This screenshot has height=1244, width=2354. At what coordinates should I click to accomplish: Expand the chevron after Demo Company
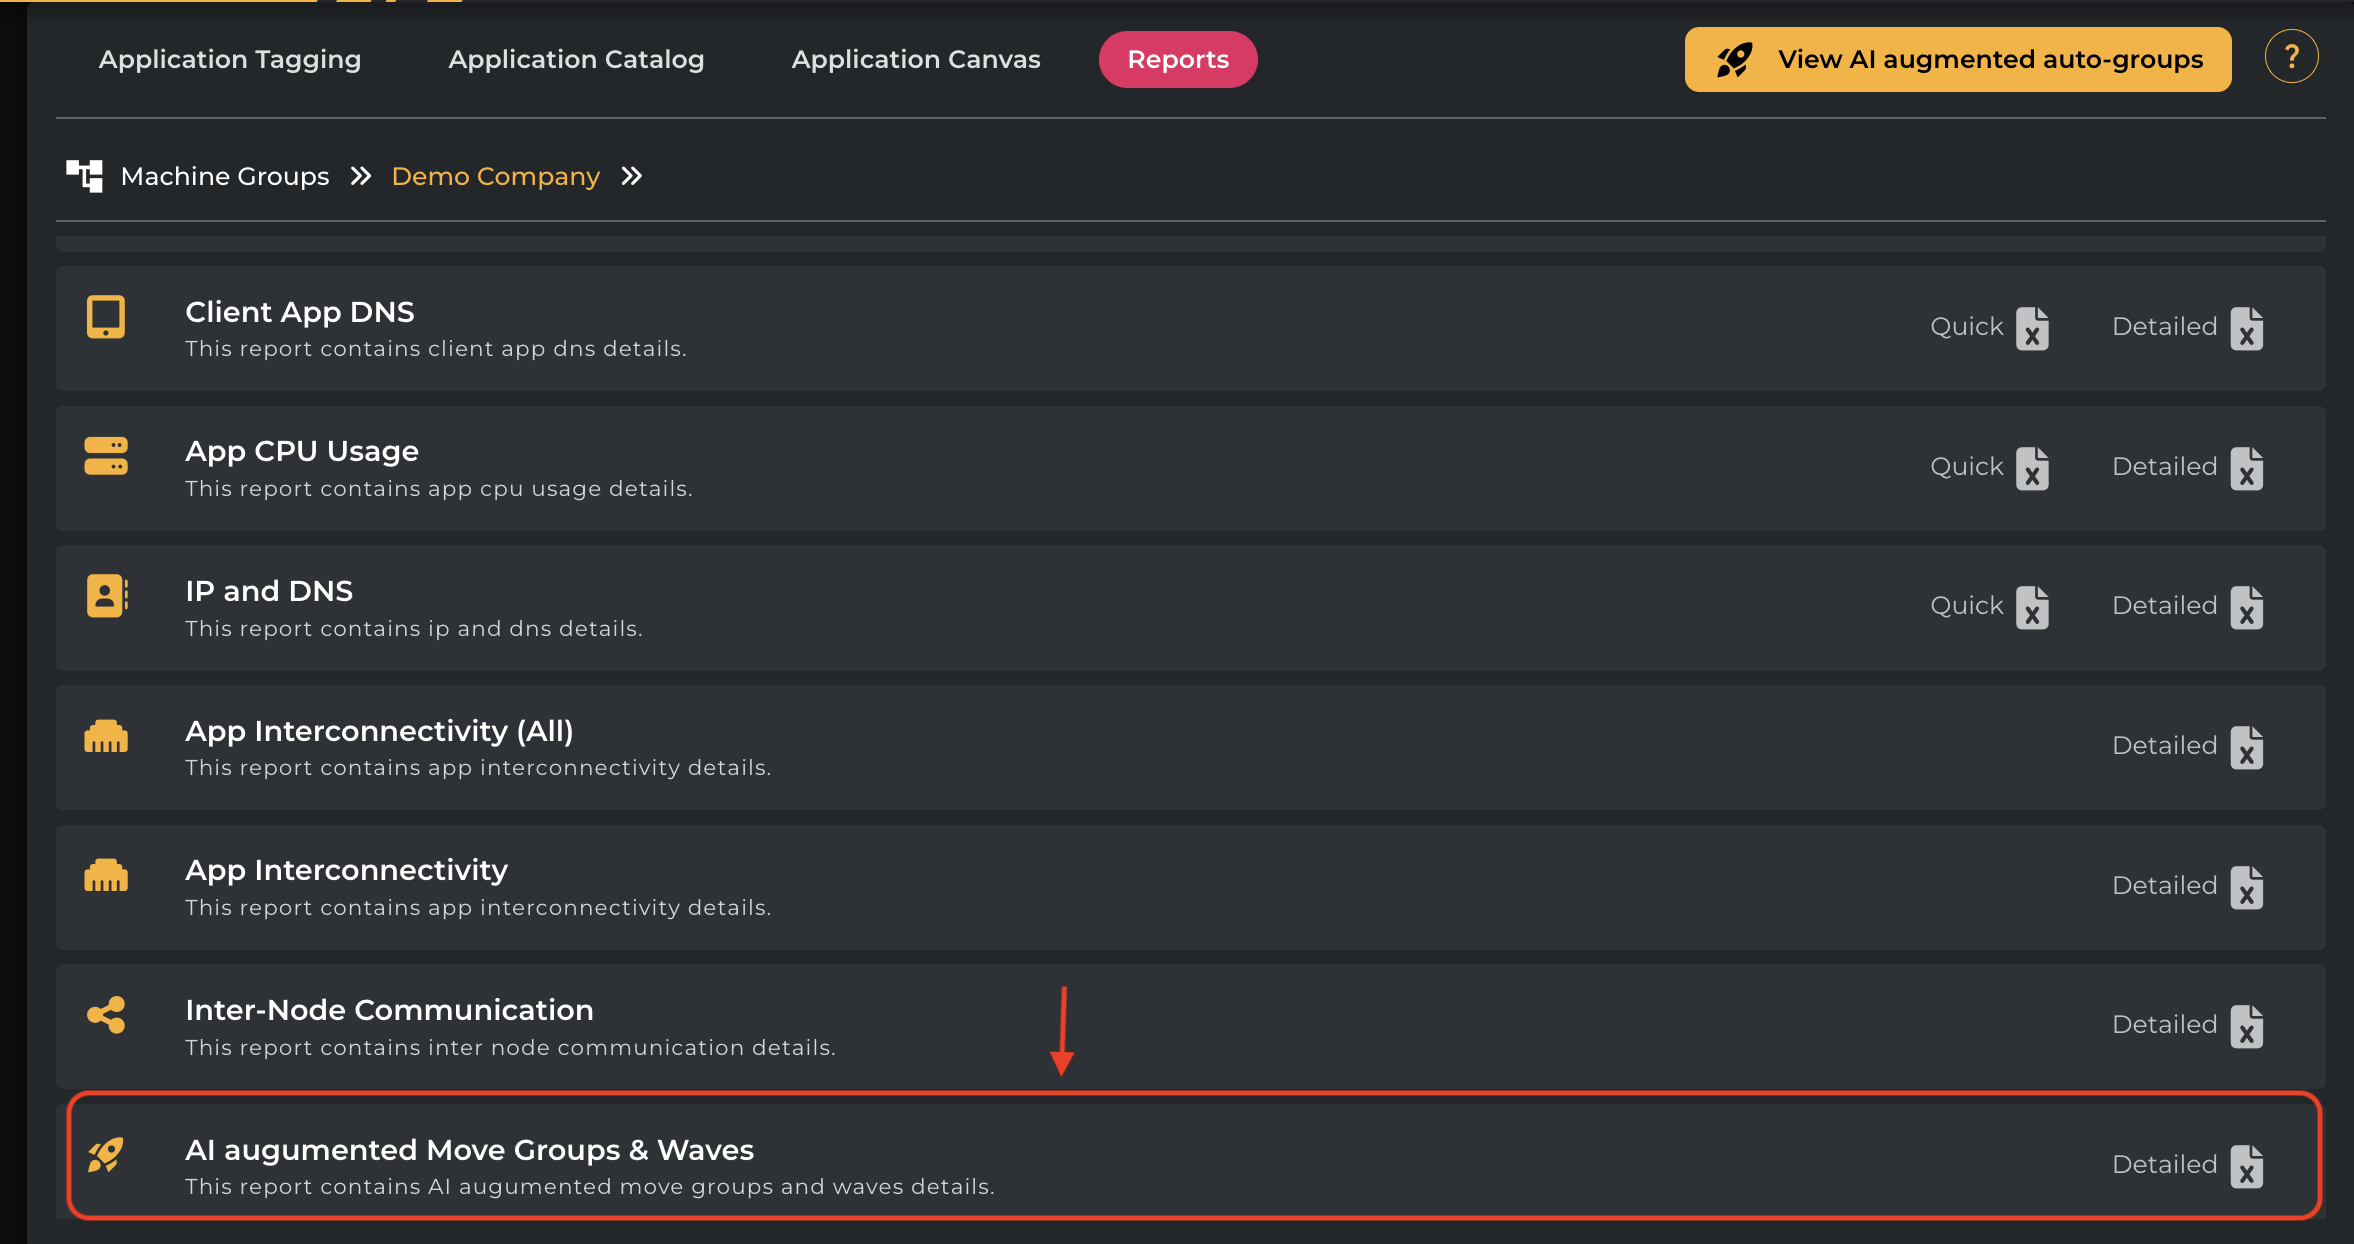tap(631, 176)
